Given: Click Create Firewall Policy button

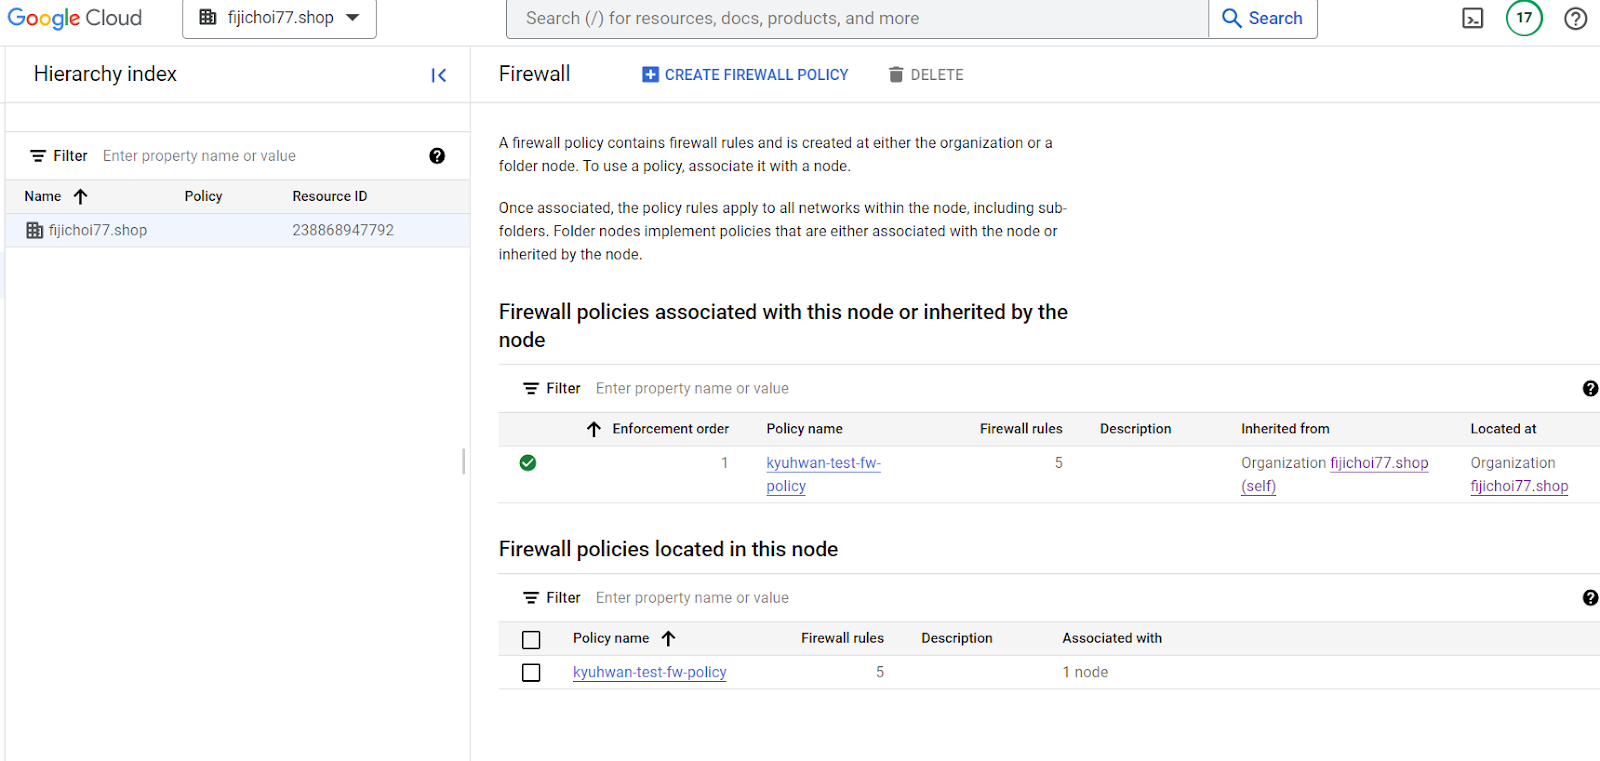Looking at the screenshot, I should [x=745, y=75].
